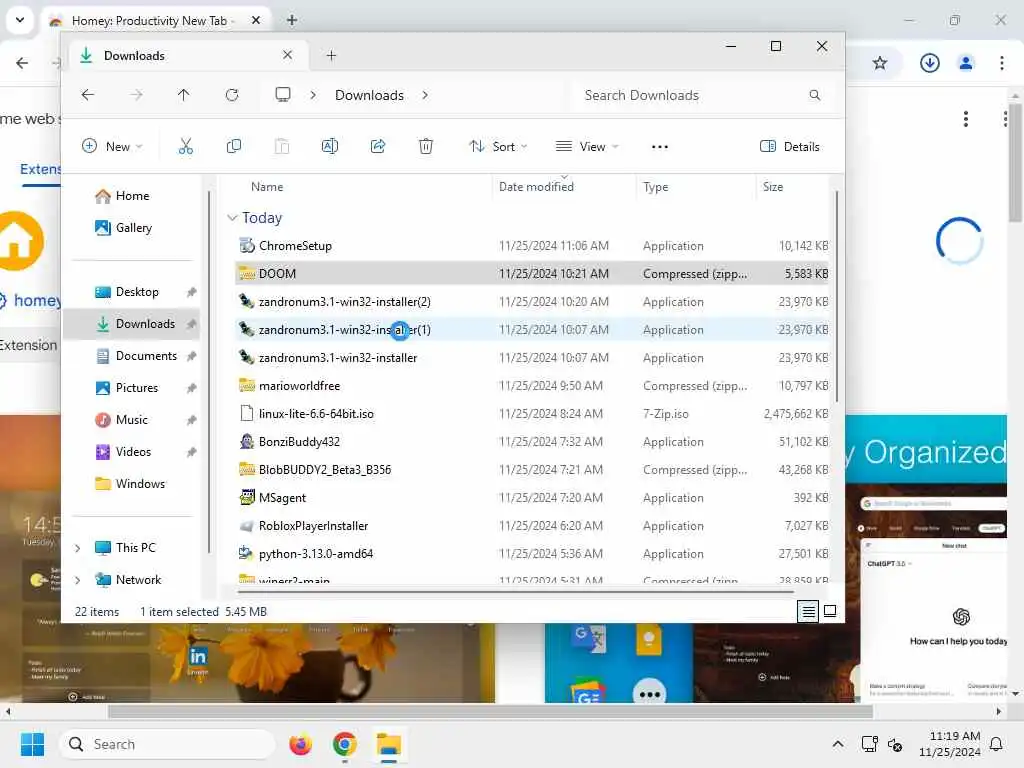Show hidden system tray icons chevron
Image resolution: width=1024 pixels, height=768 pixels.
(x=838, y=744)
